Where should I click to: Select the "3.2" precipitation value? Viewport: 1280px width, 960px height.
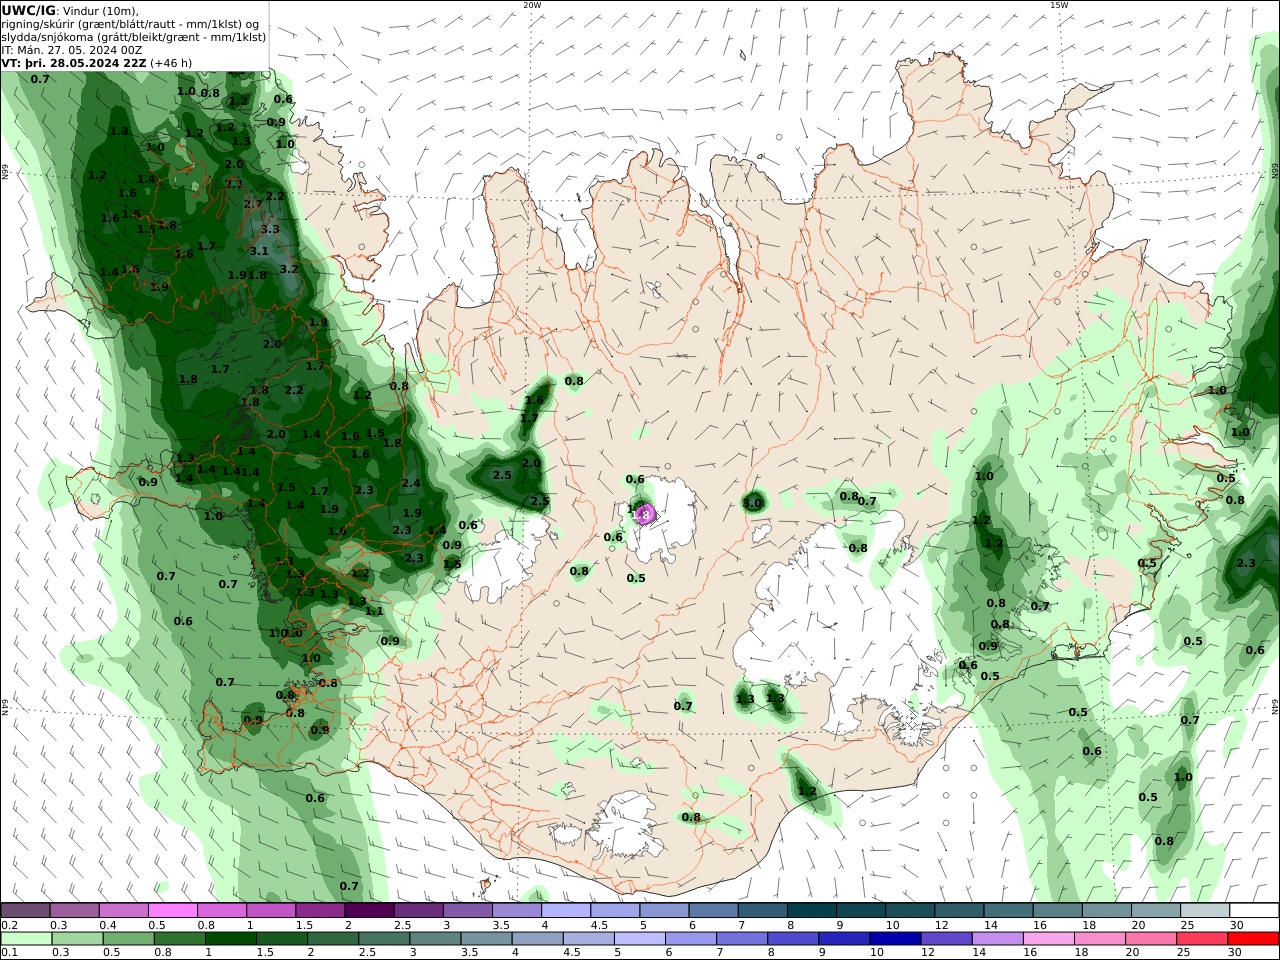(289, 269)
